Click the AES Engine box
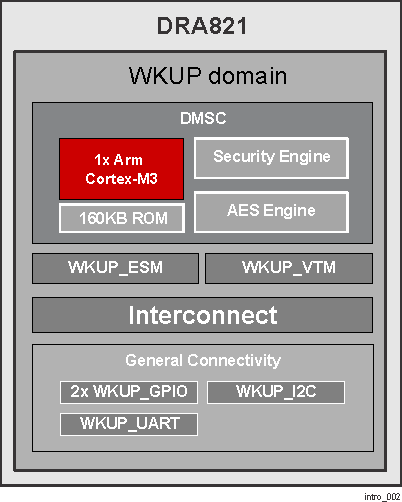402x502 pixels. point(271,212)
